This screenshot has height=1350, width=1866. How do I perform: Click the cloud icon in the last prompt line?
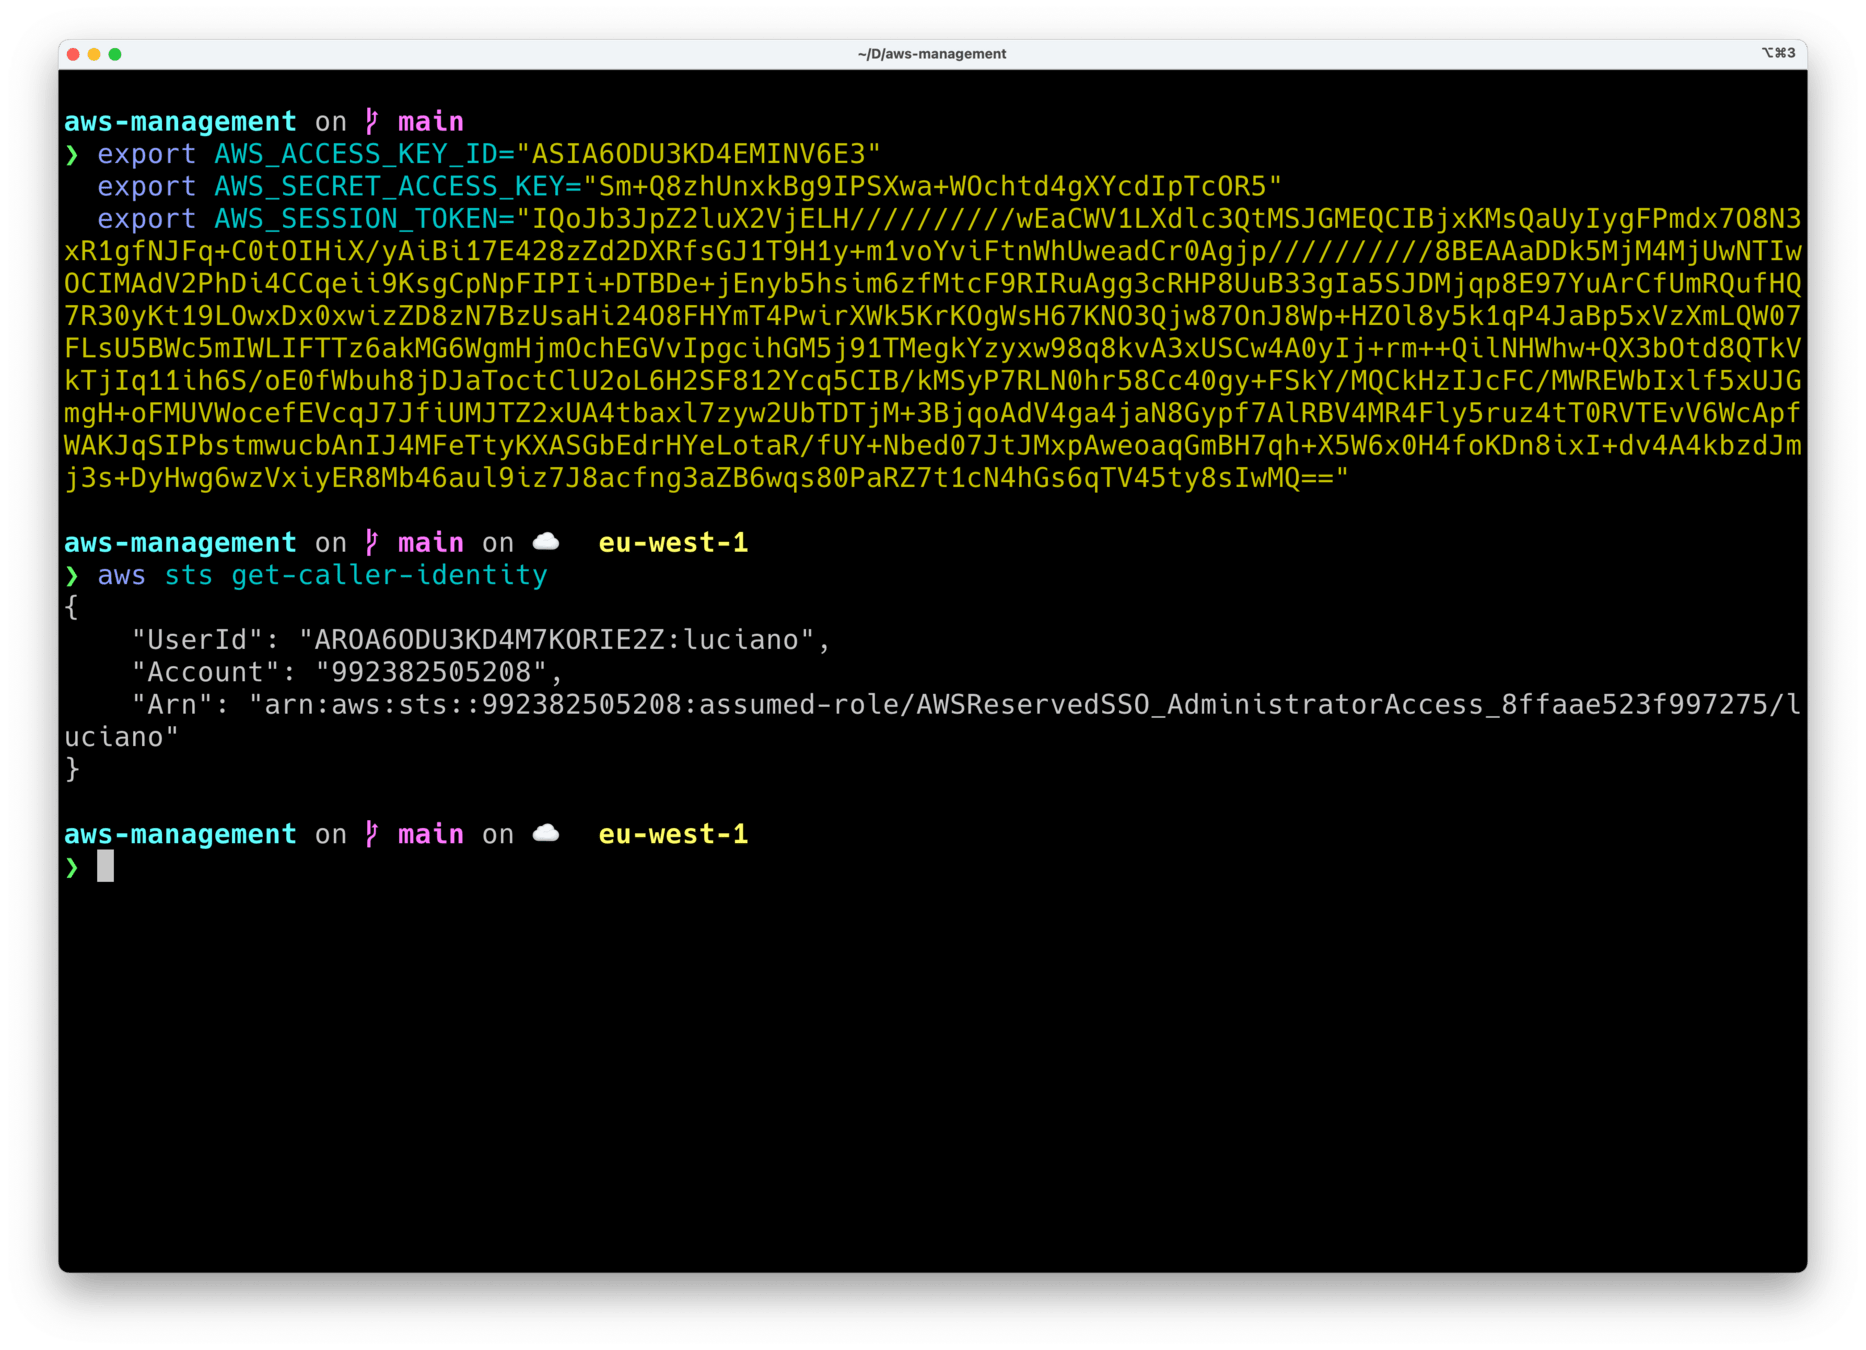tap(546, 833)
